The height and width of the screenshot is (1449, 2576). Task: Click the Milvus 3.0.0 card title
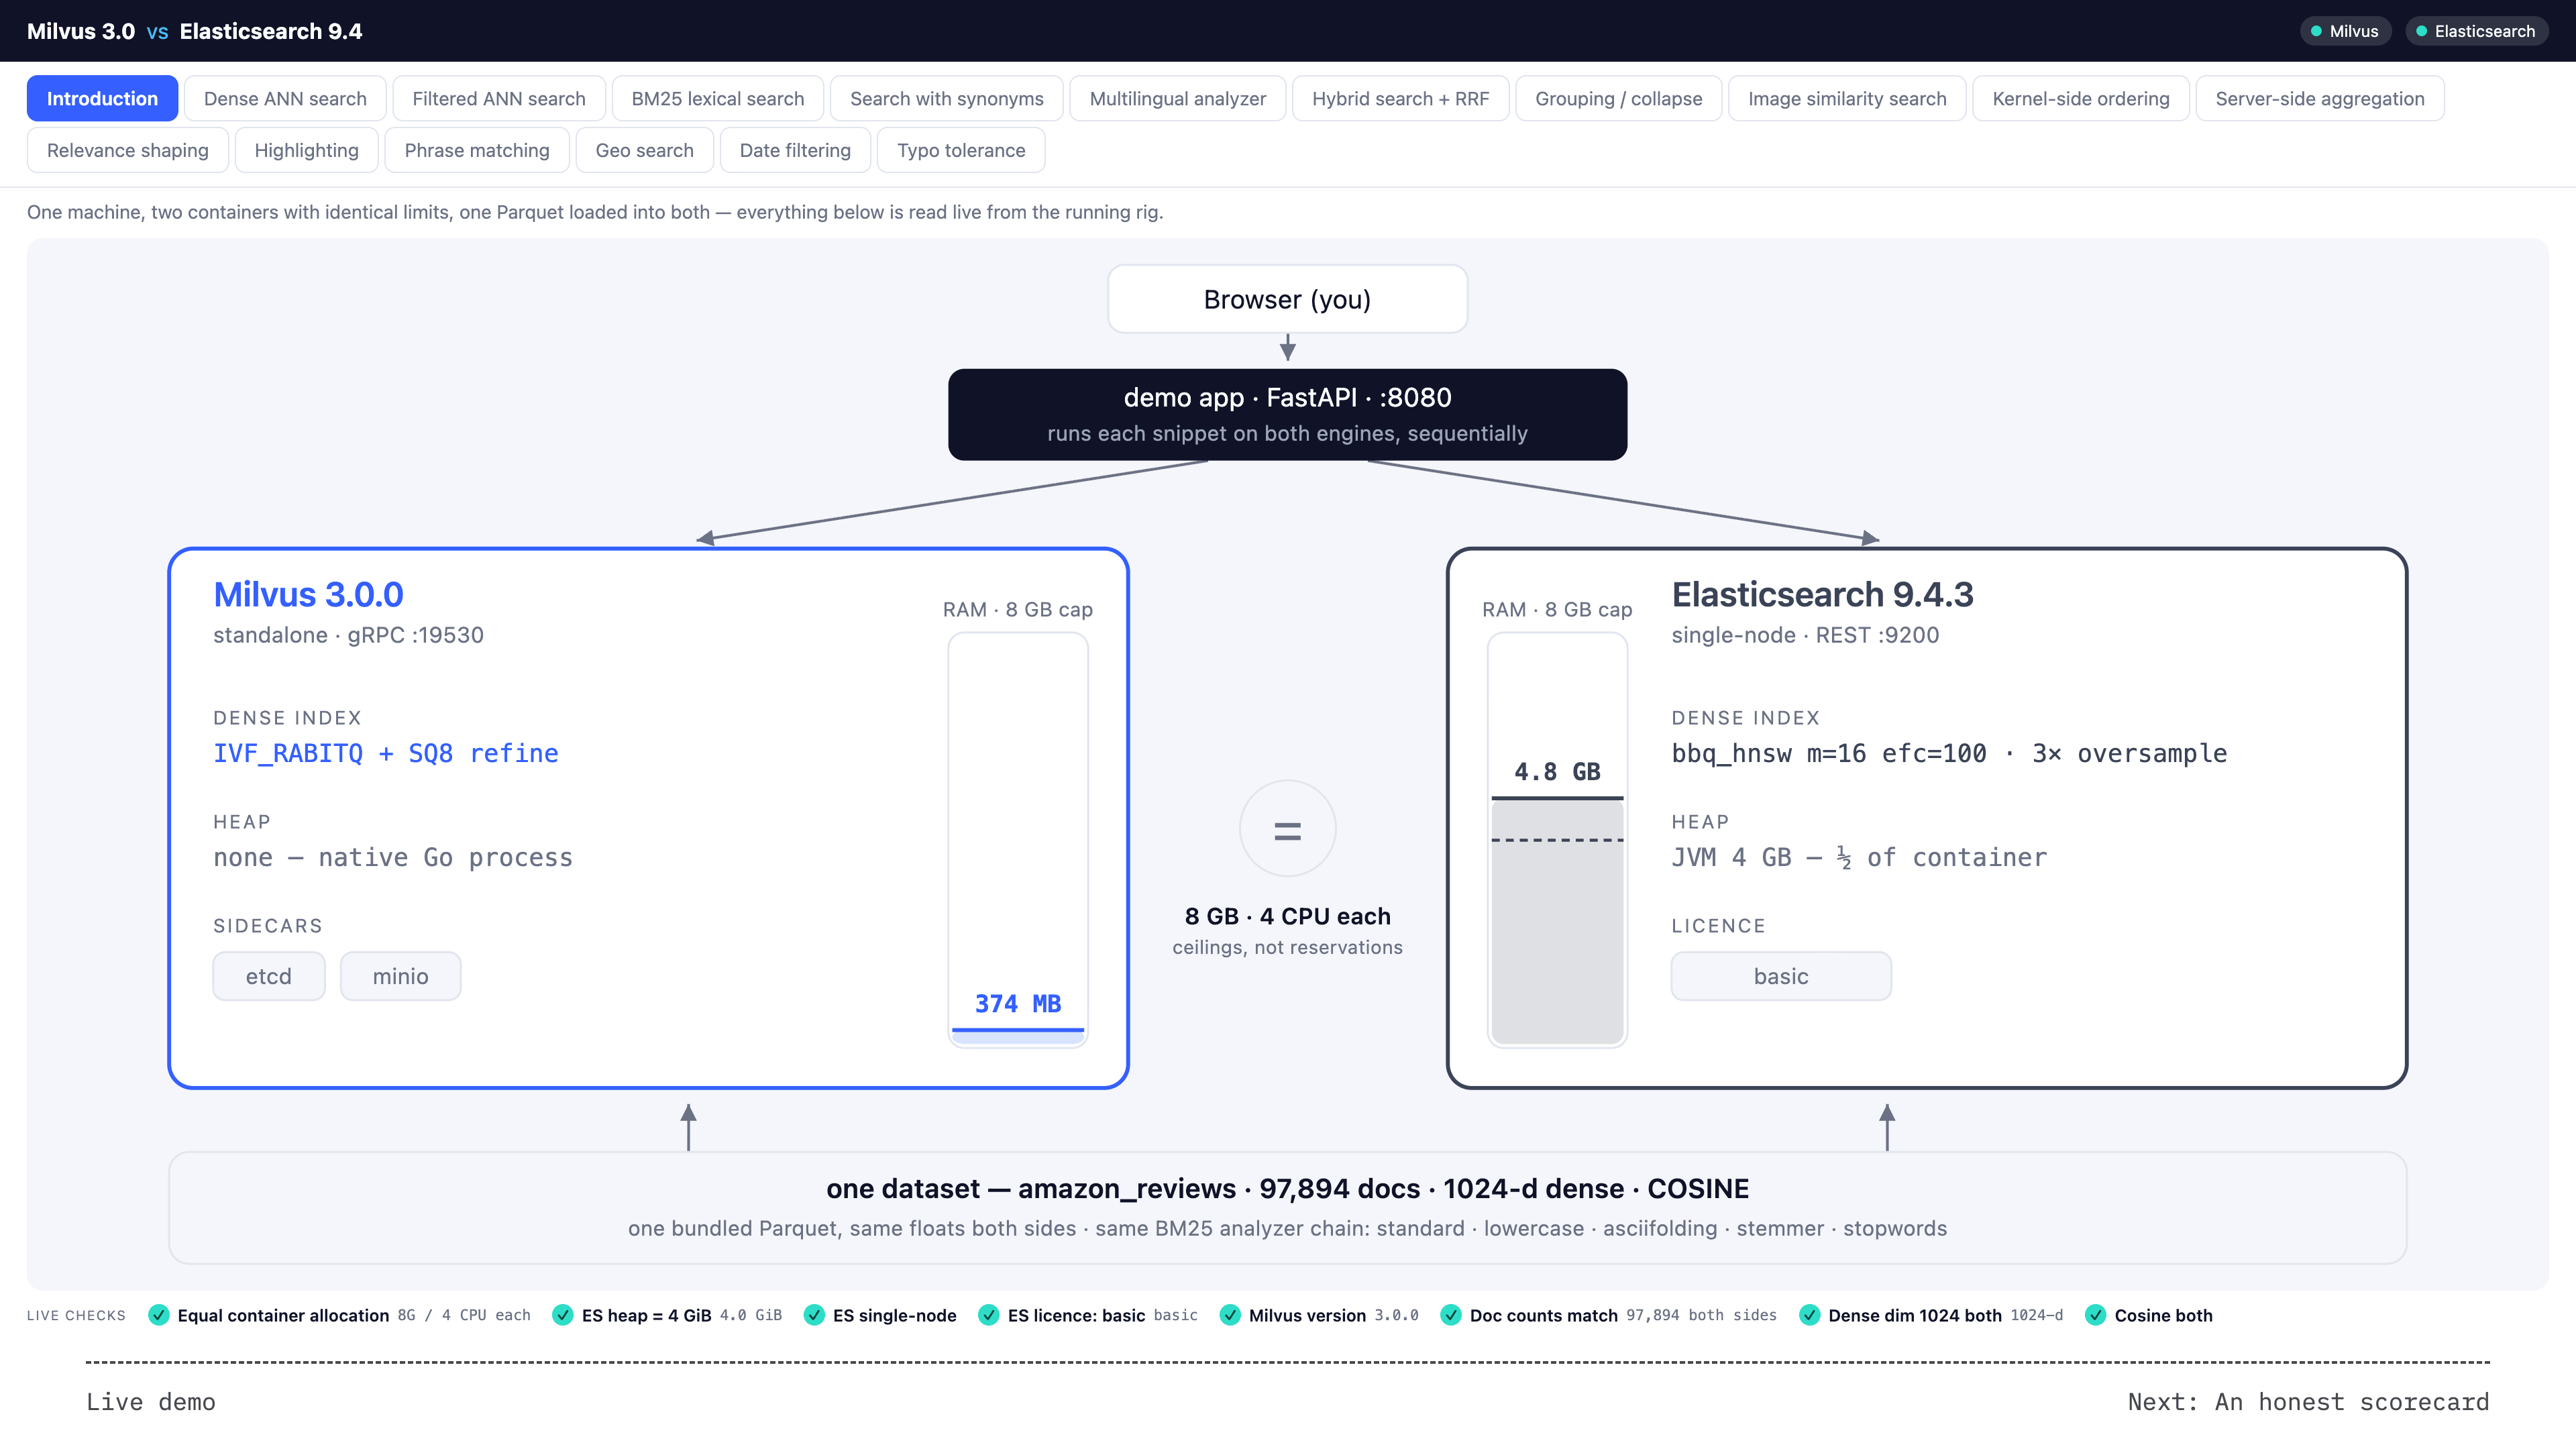308,594
